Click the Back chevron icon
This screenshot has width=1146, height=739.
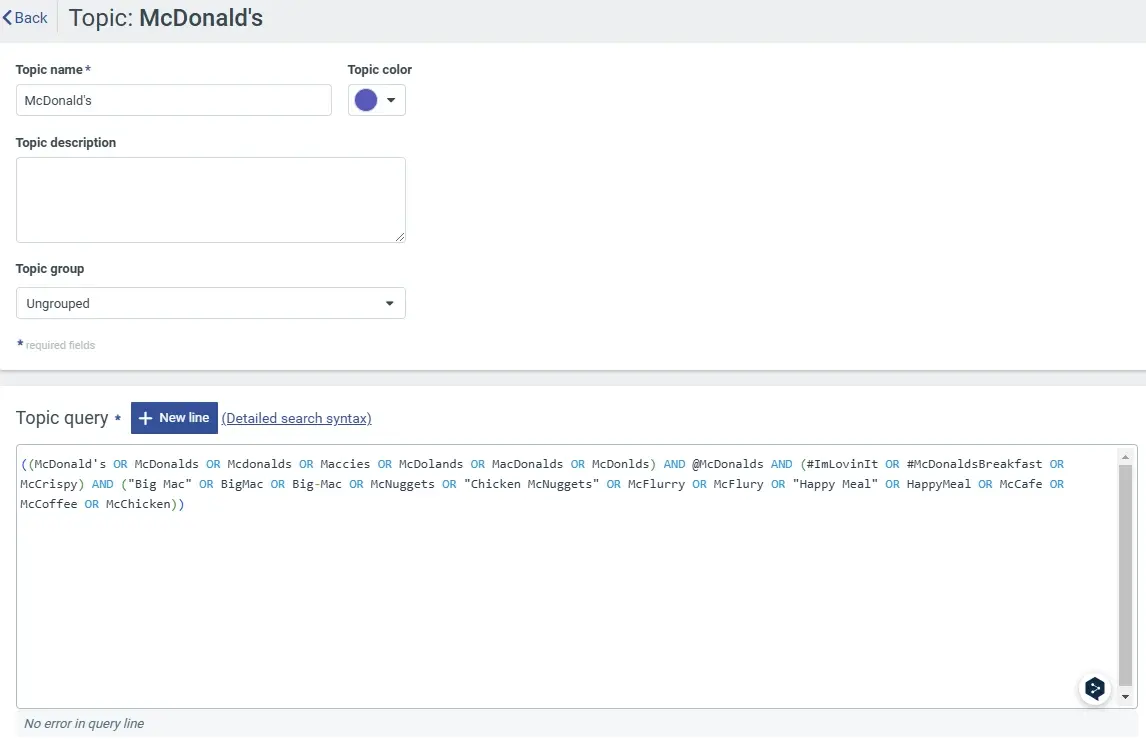pyautogui.click(x=8, y=16)
